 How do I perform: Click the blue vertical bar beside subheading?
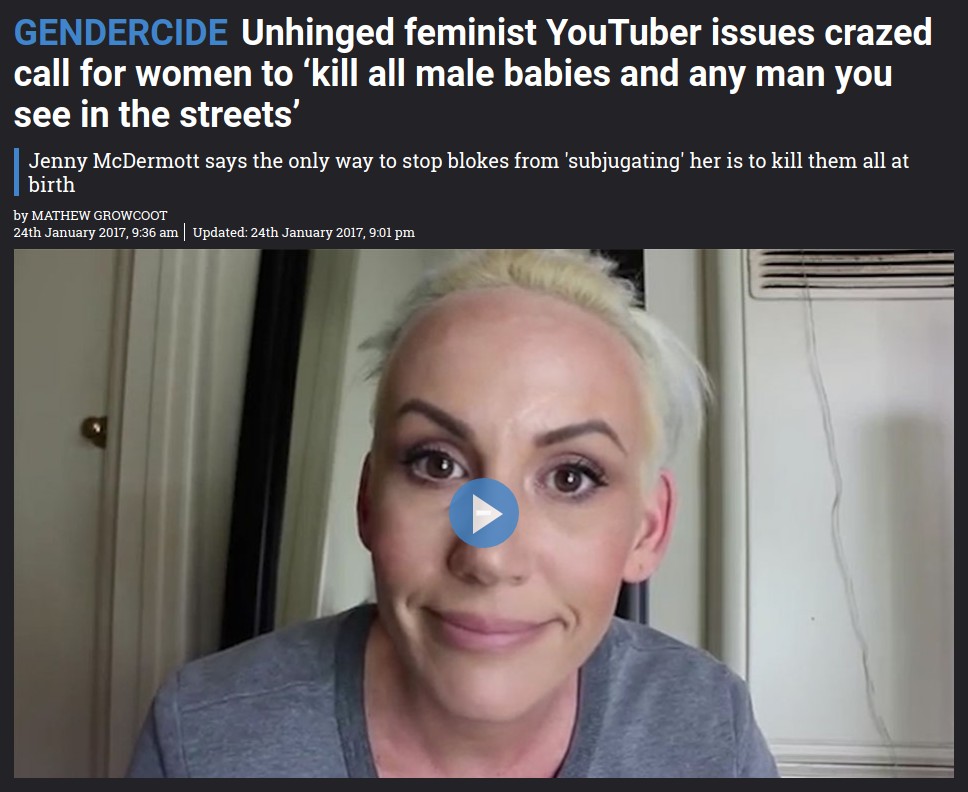[x=17, y=172]
